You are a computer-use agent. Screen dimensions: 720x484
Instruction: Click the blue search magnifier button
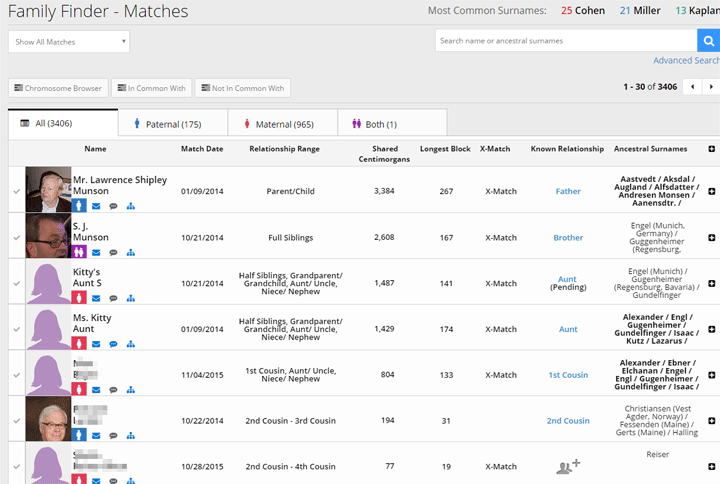coord(709,41)
